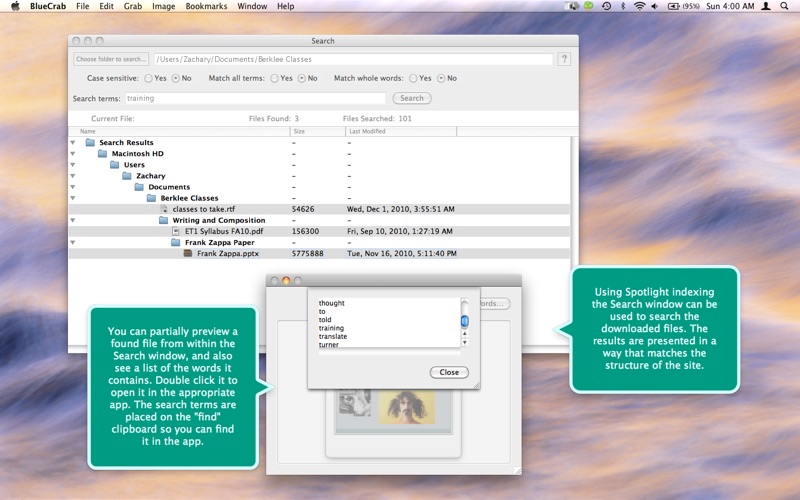Click the Search button

[412, 98]
